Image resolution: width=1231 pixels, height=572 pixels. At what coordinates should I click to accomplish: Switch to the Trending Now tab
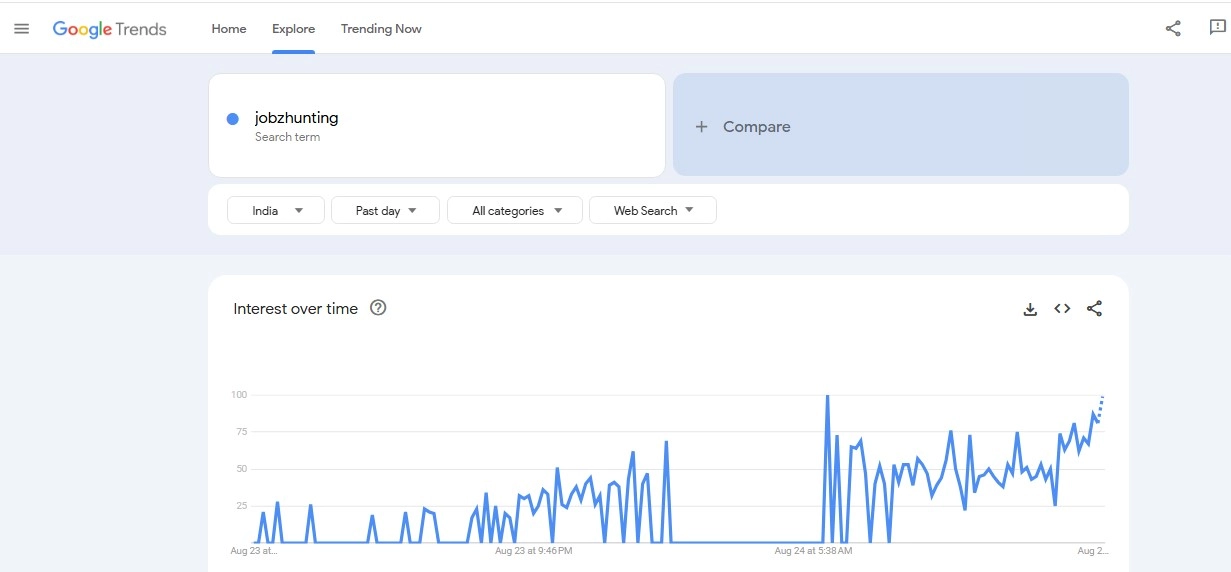pyautogui.click(x=381, y=29)
